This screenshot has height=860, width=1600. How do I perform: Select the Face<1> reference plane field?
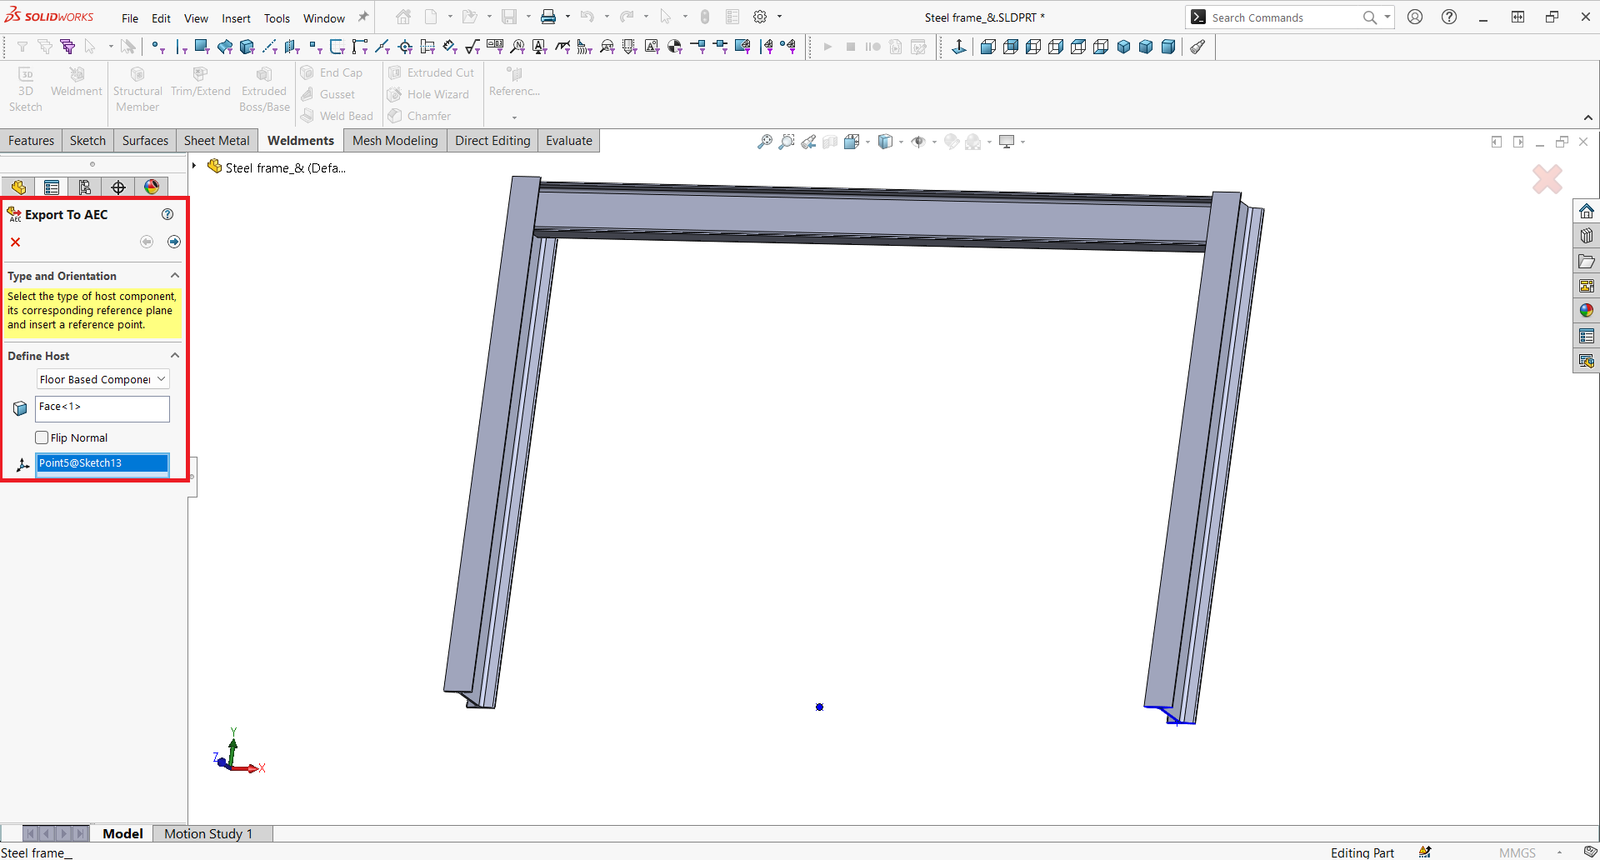(102, 408)
